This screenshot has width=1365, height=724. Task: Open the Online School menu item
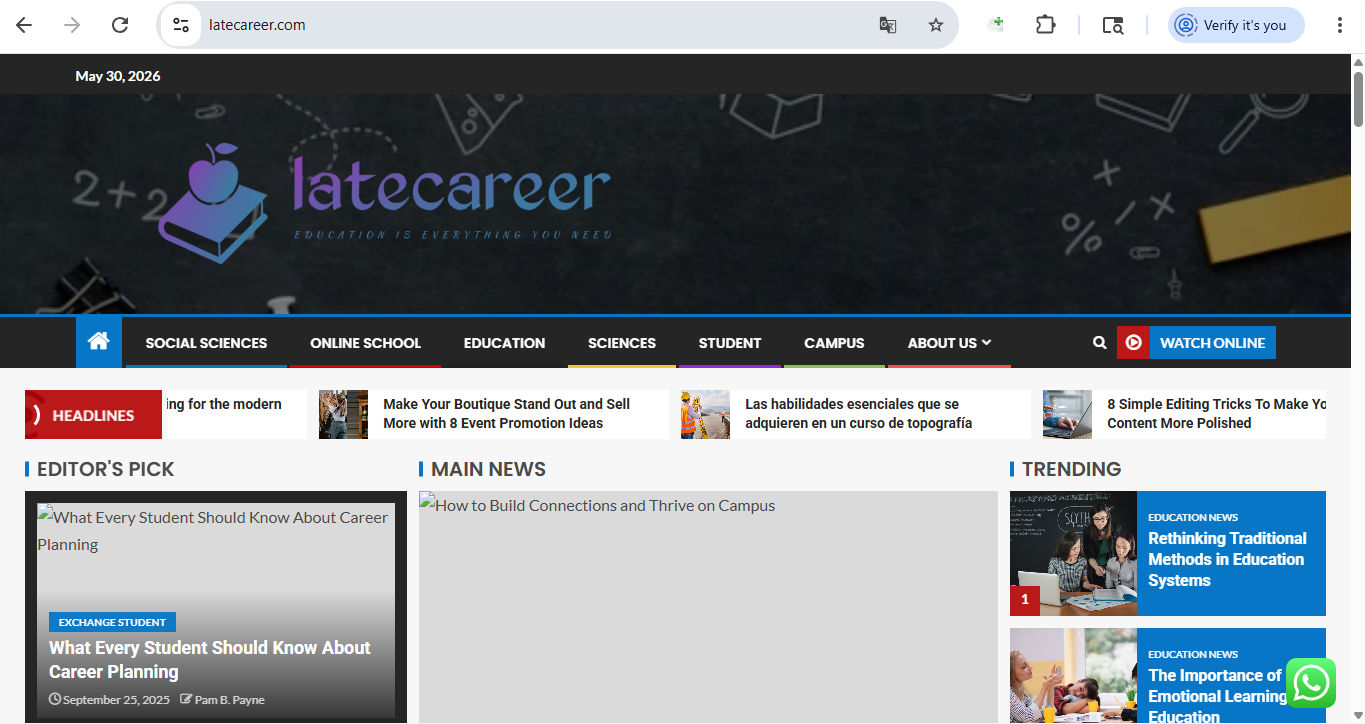coord(365,342)
